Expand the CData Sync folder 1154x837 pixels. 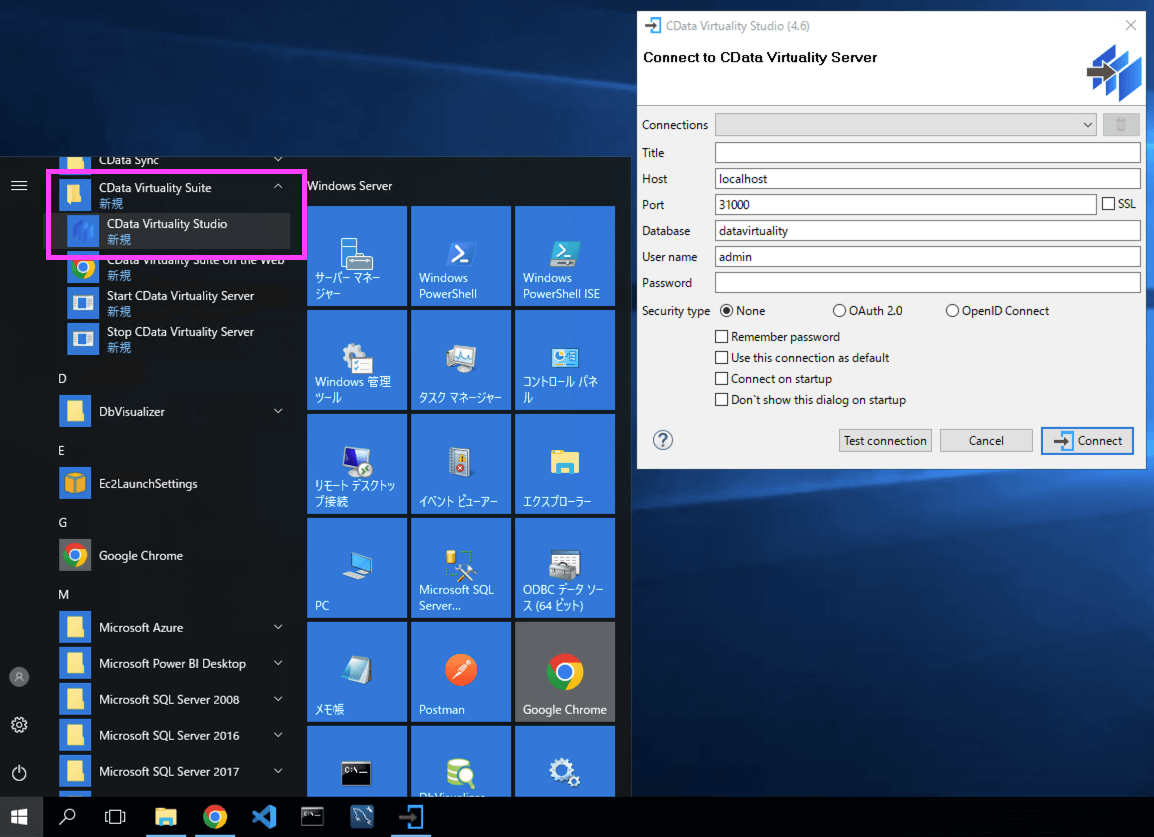(x=278, y=159)
